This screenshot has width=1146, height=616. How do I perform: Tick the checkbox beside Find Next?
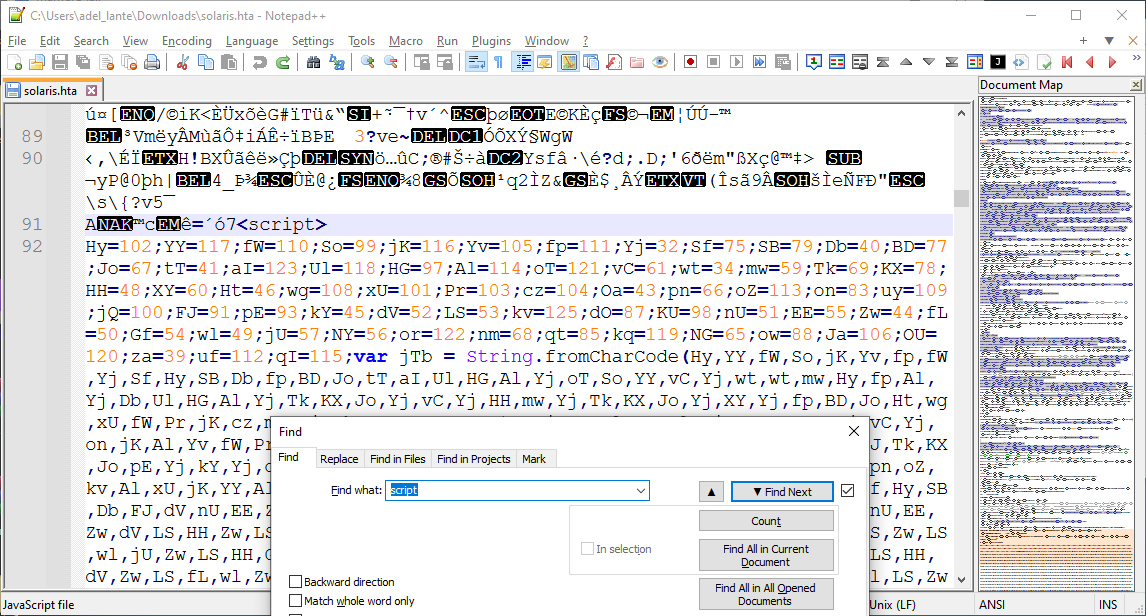(845, 490)
